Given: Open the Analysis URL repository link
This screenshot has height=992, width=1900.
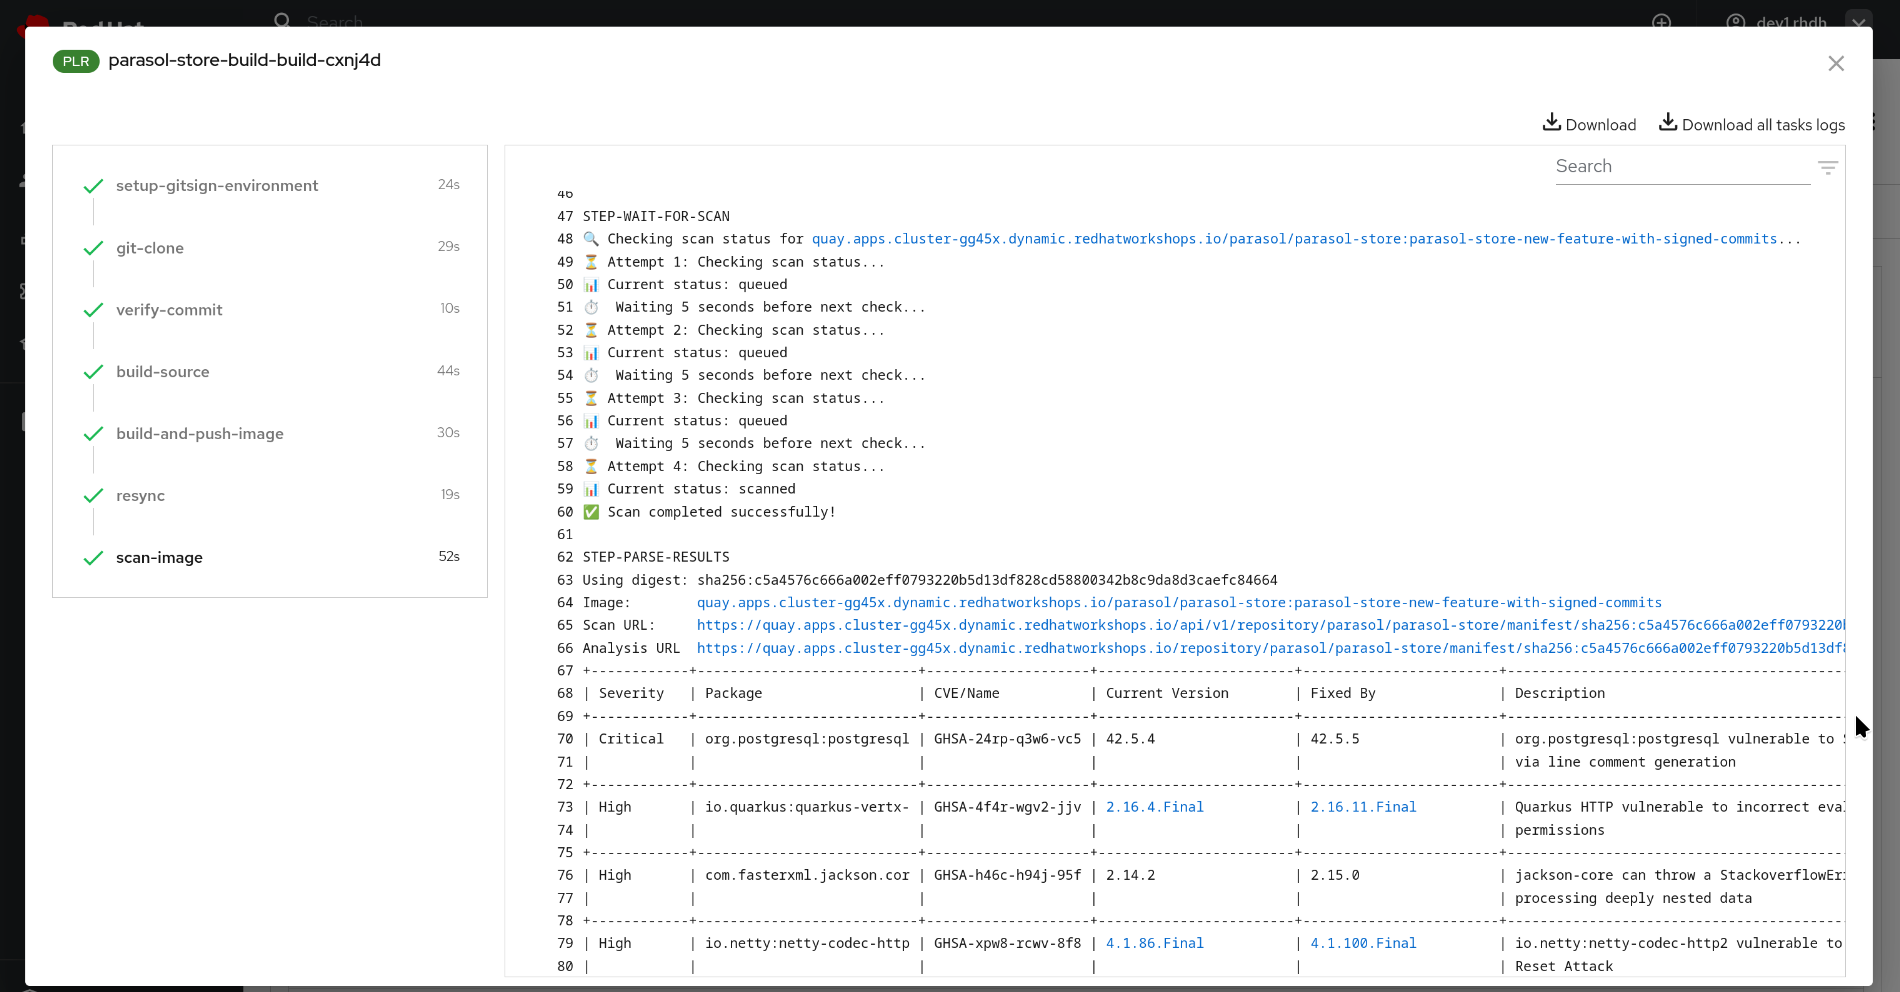Looking at the screenshot, I should (x=1270, y=649).
